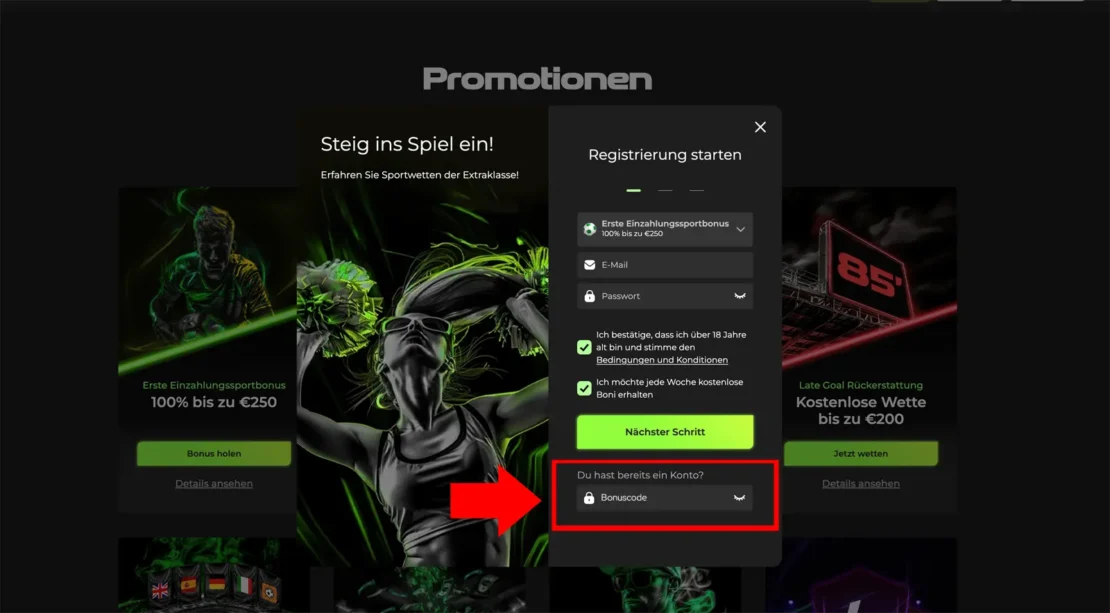Close the registration dialog with X
Viewport: 1110px width, 613px height.
pos(760,127)
